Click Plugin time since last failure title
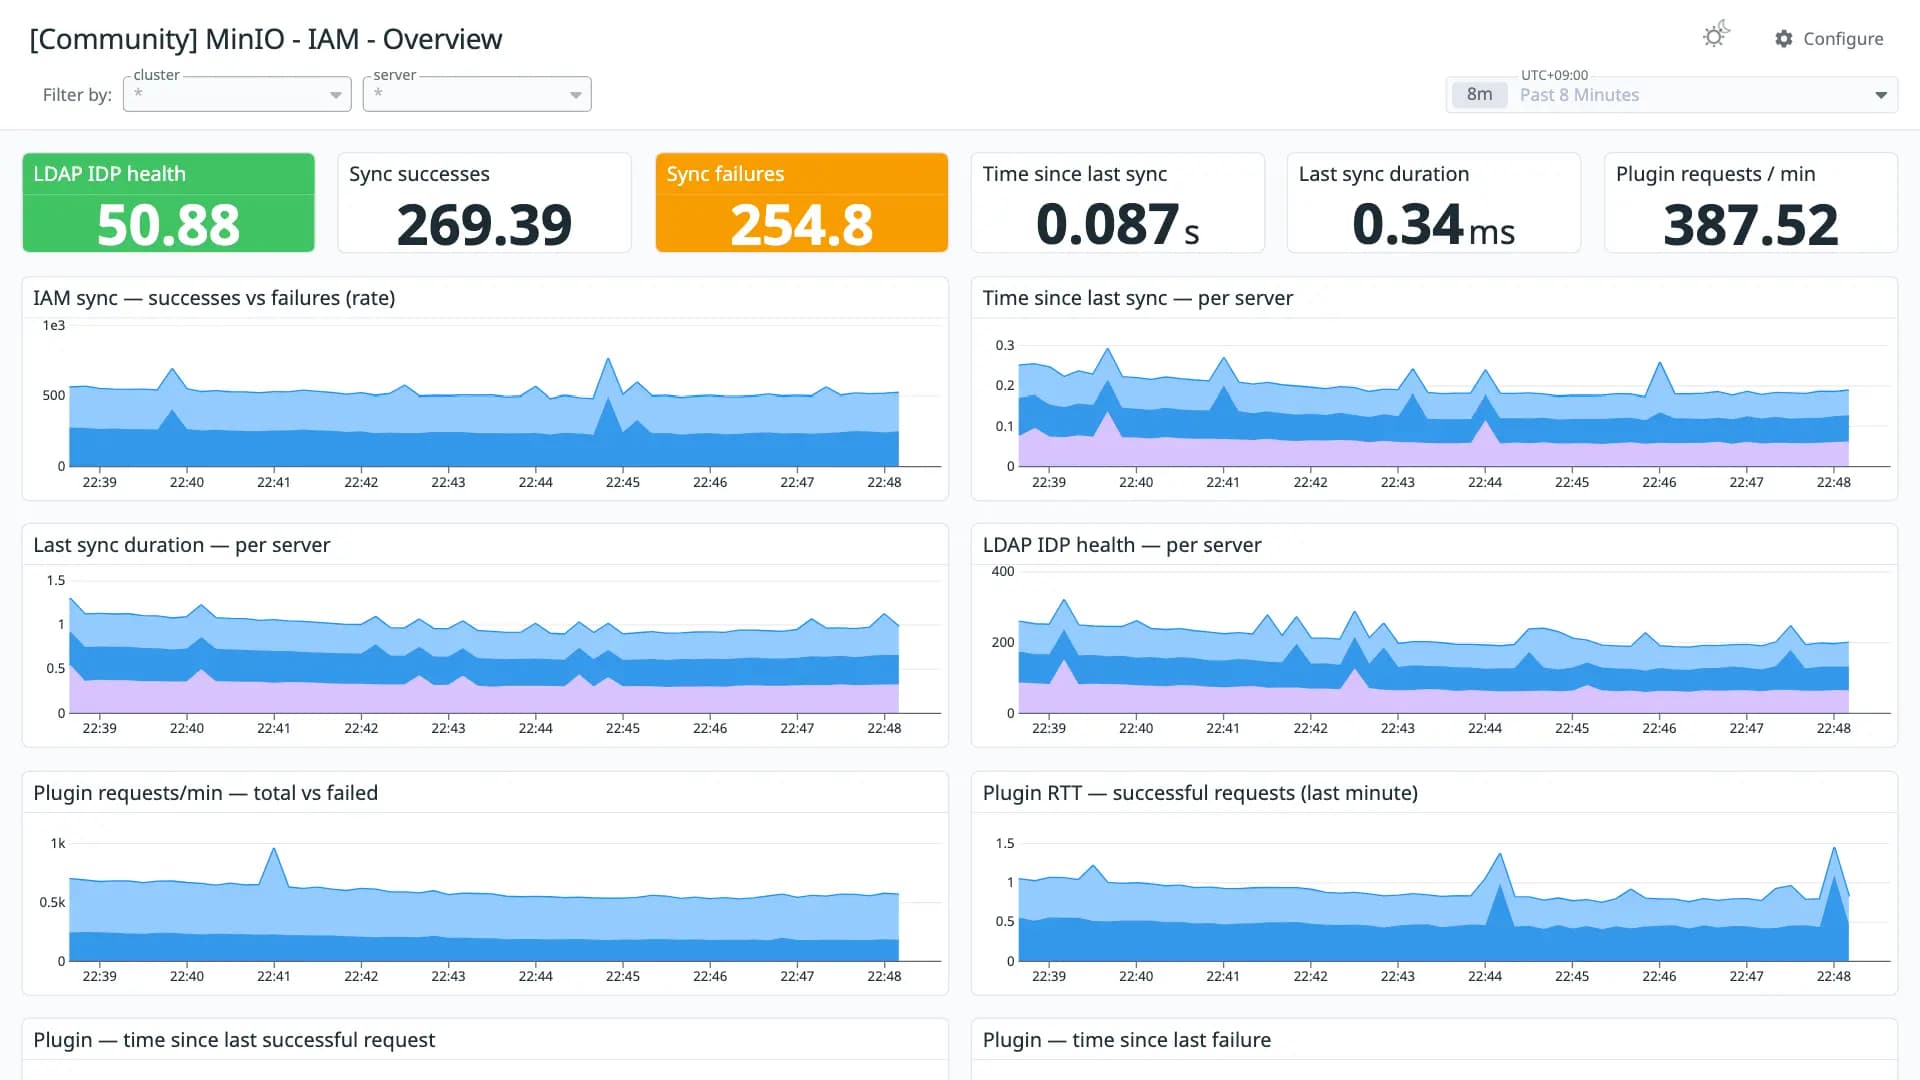The width and height of the screenshot is (1920, 1080). click(x=1127, y=1040)
